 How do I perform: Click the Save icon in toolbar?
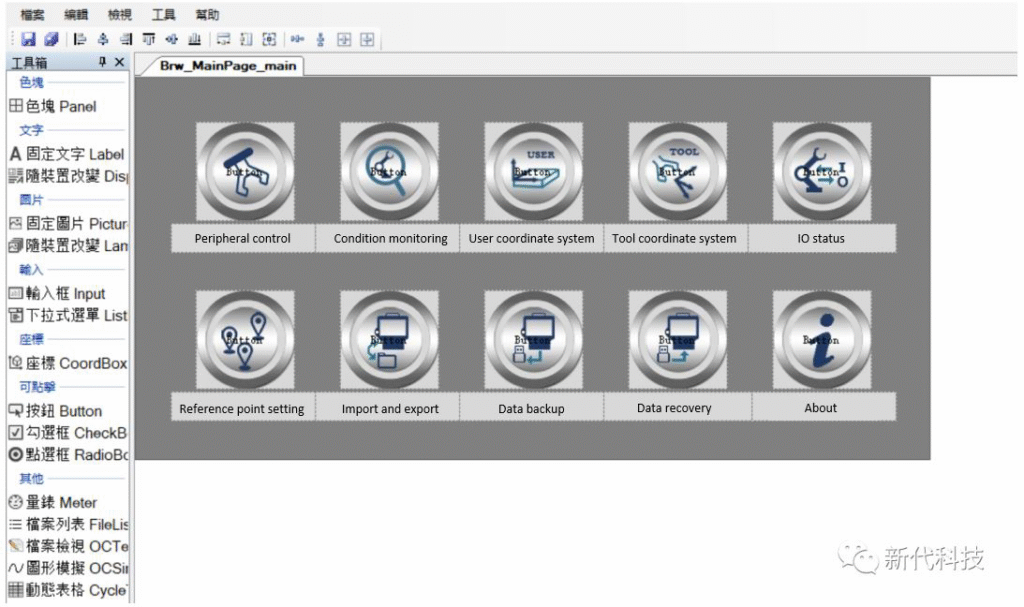point(28,39)
